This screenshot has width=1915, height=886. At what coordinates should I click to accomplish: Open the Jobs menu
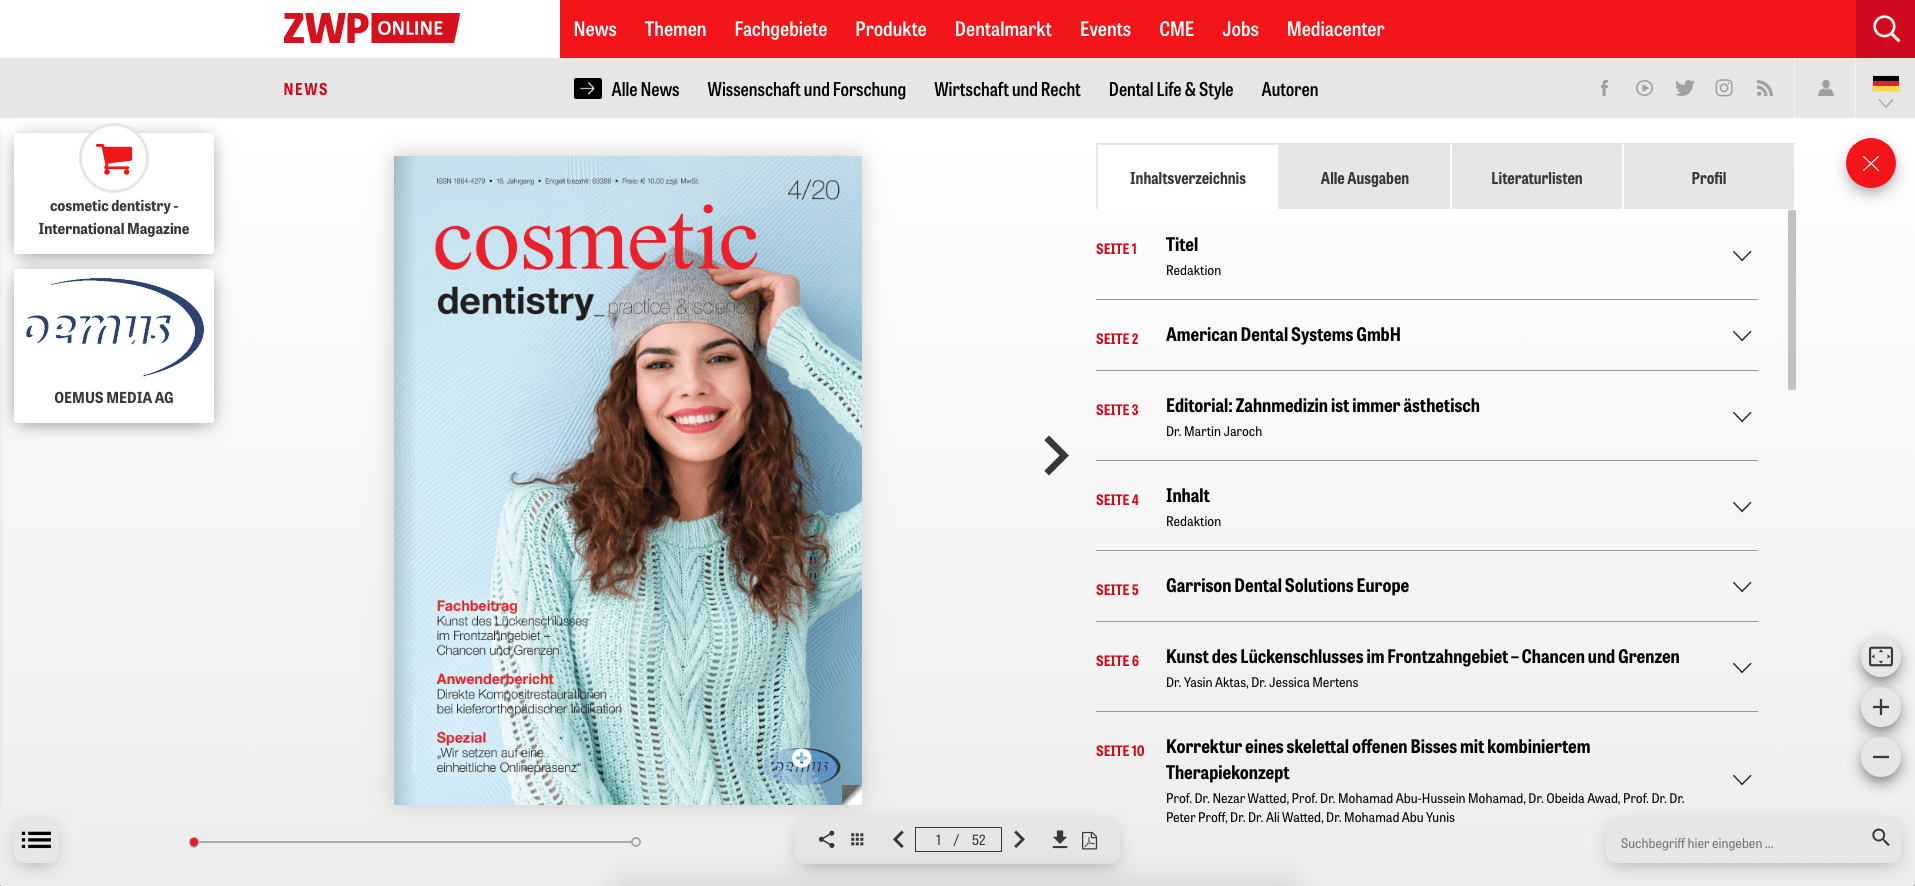click(x=1240, y=29)
